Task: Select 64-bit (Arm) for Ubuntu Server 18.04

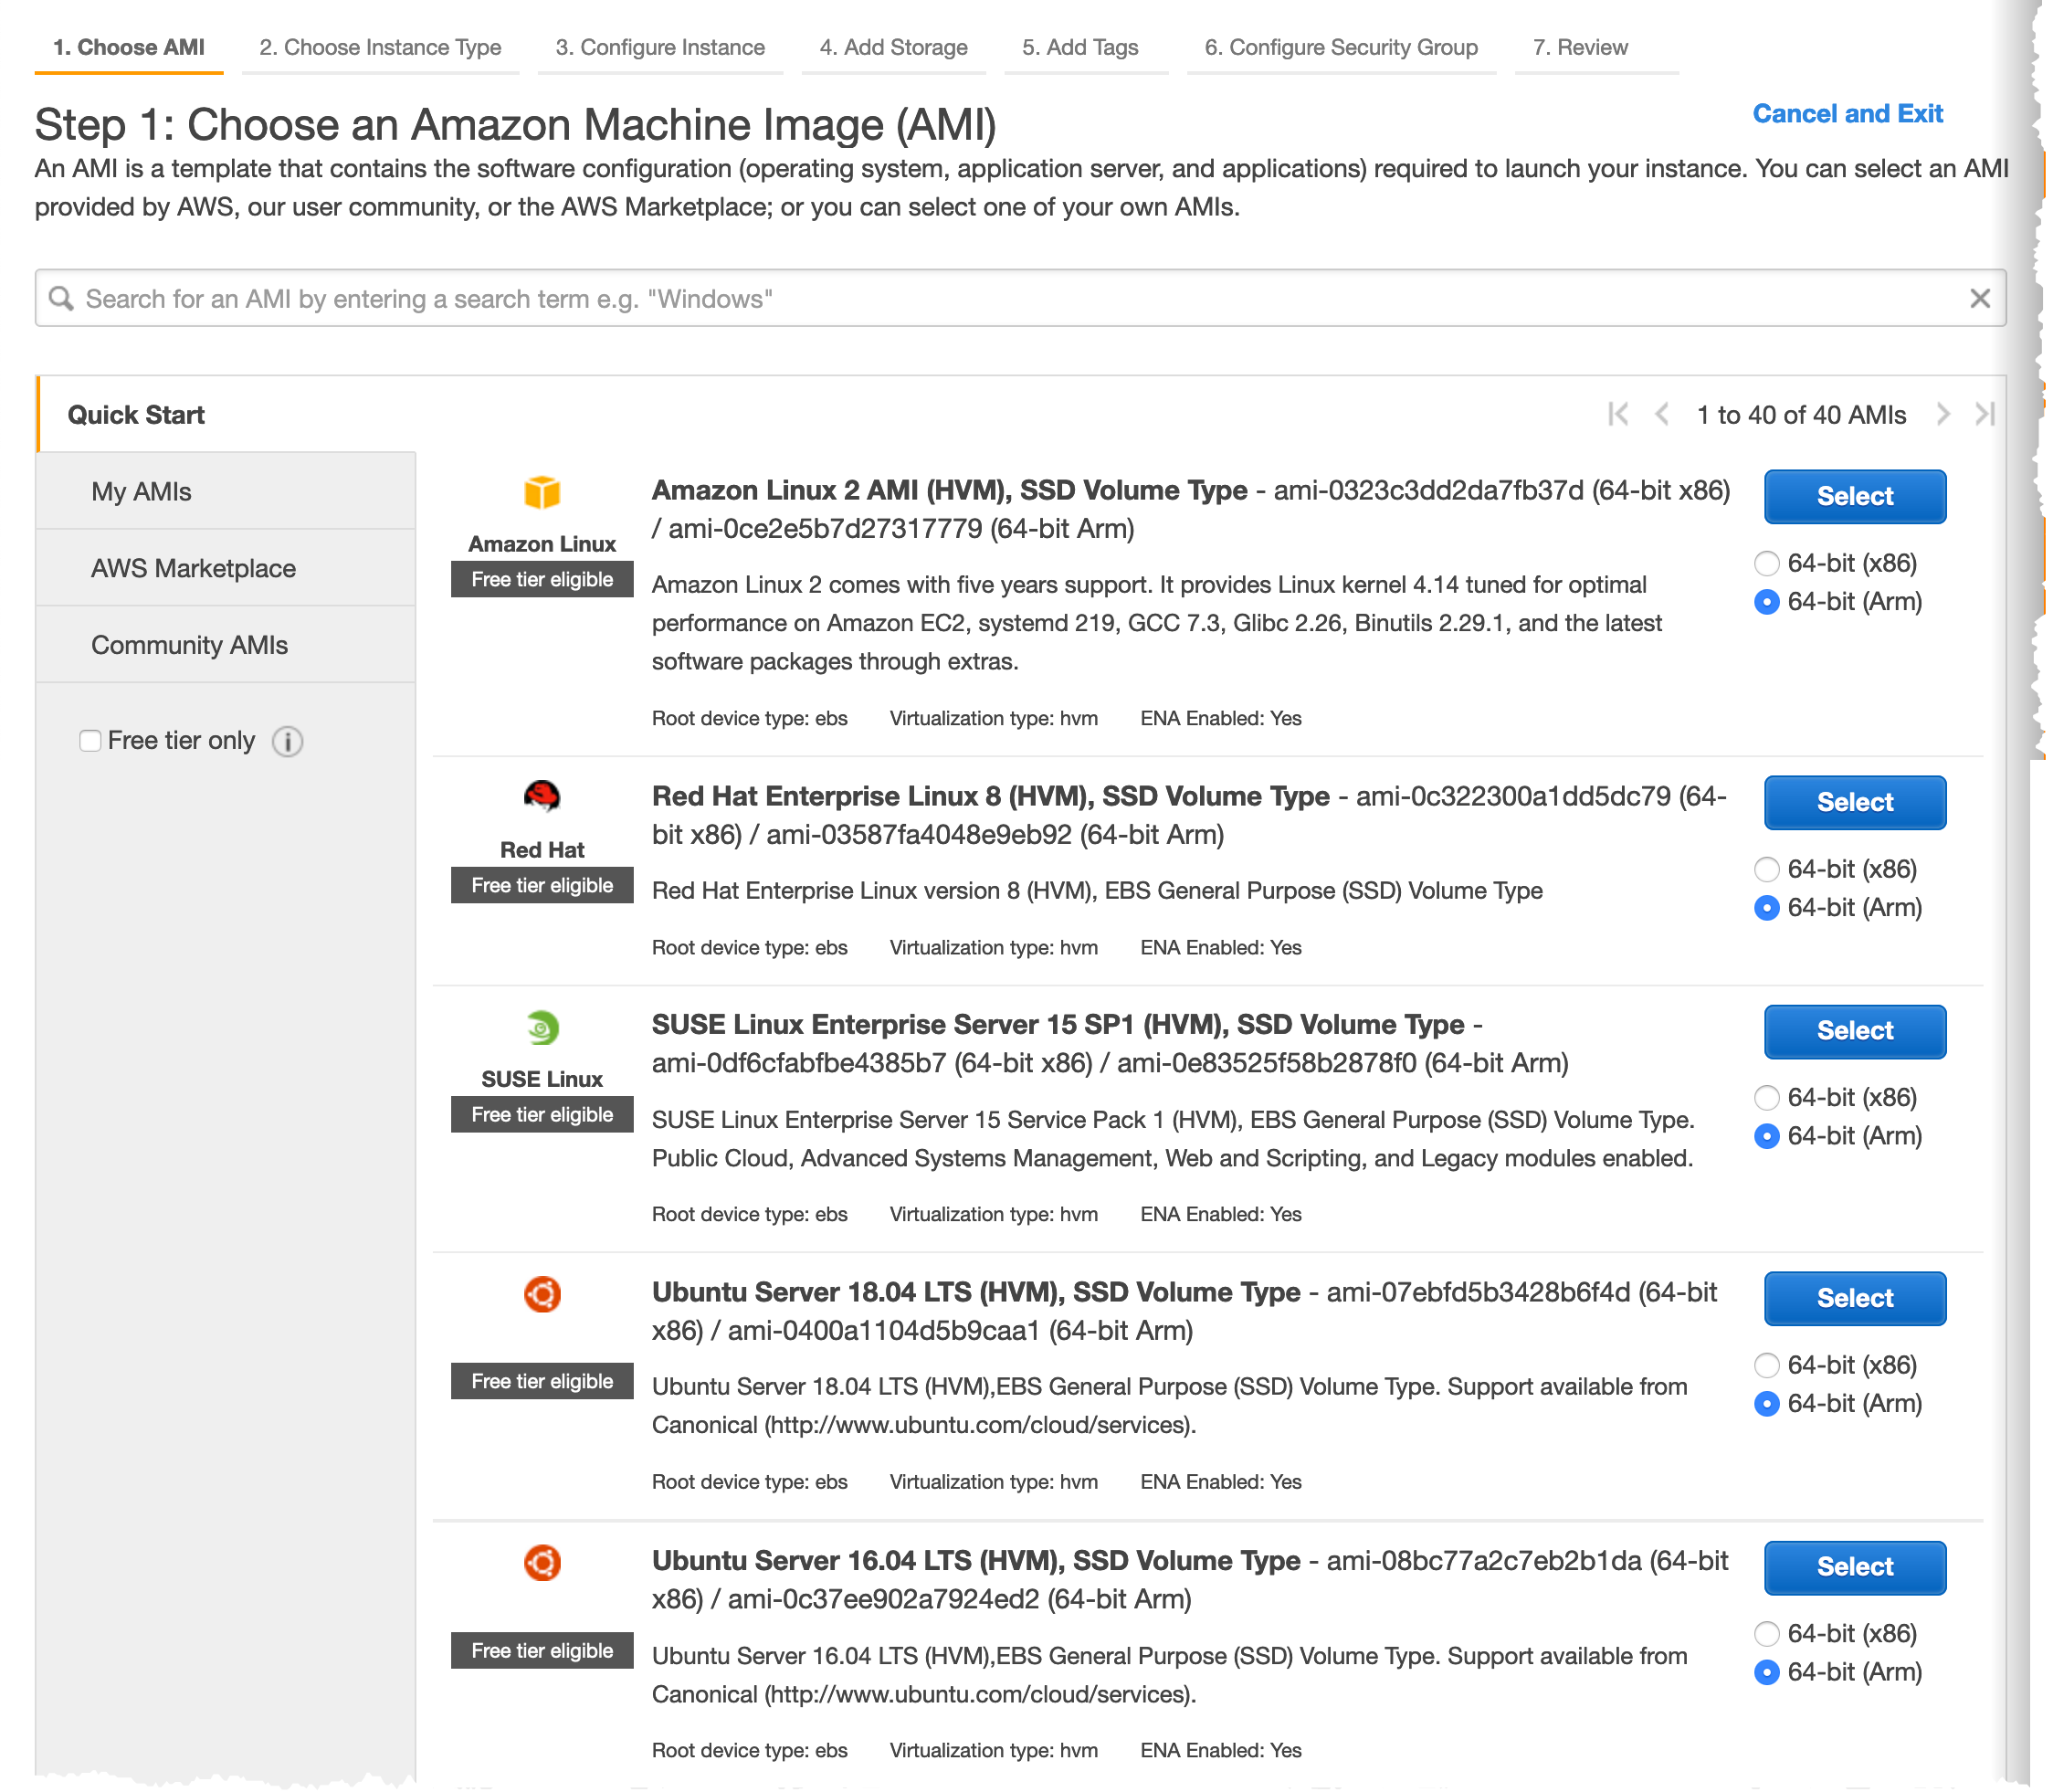Action: pos(1766,1403)
